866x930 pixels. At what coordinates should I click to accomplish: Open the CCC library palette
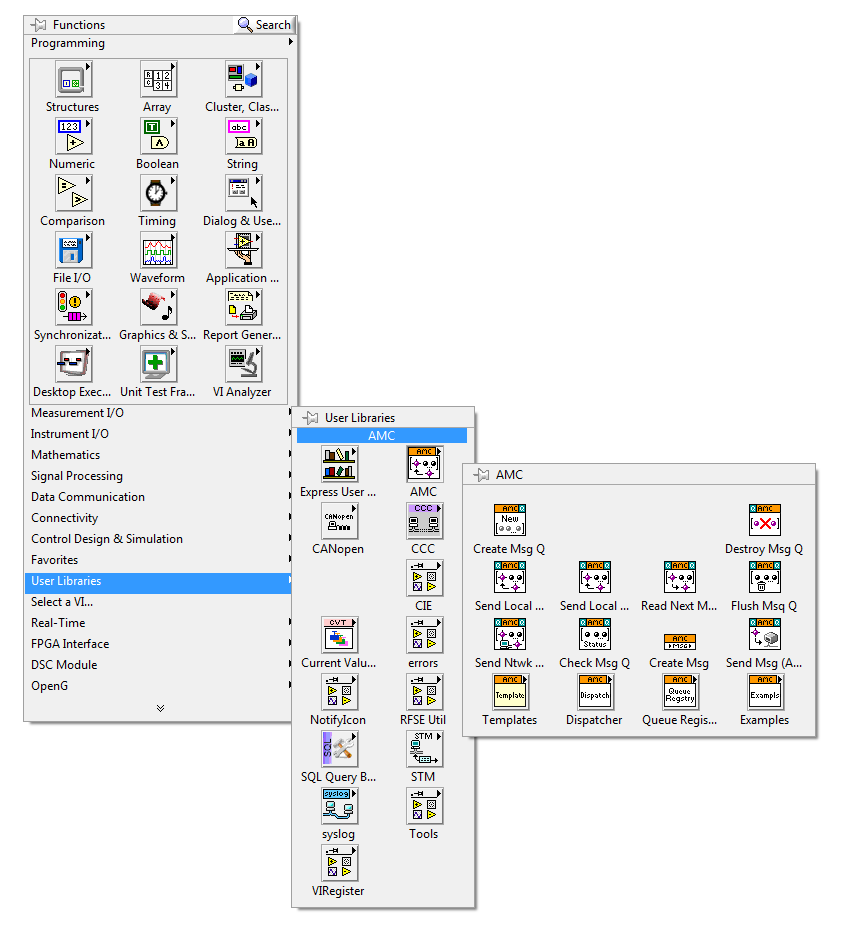pos(424,521)
